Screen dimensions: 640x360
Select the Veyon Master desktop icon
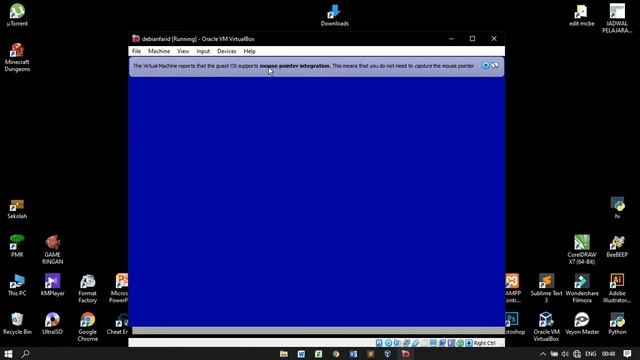[582, 323]
